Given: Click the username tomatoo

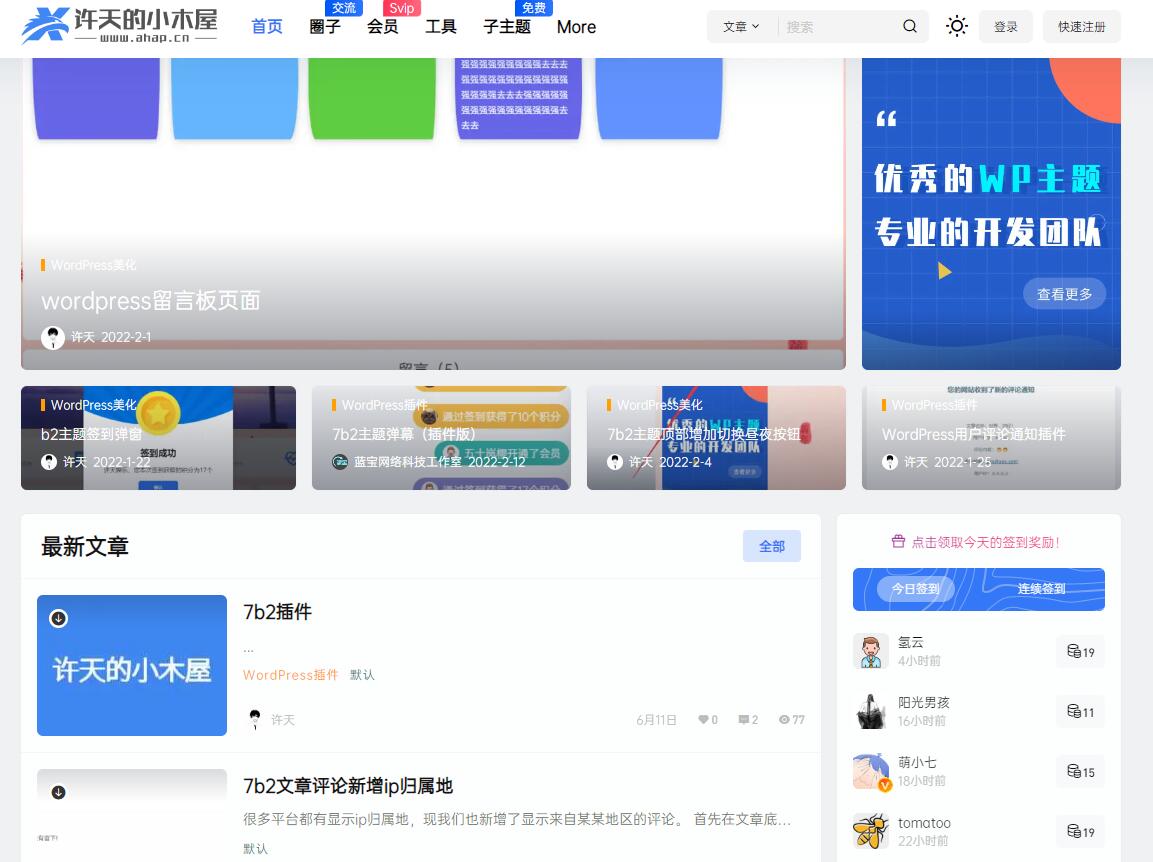Looking at the screenshot, I should pos(924,823).
